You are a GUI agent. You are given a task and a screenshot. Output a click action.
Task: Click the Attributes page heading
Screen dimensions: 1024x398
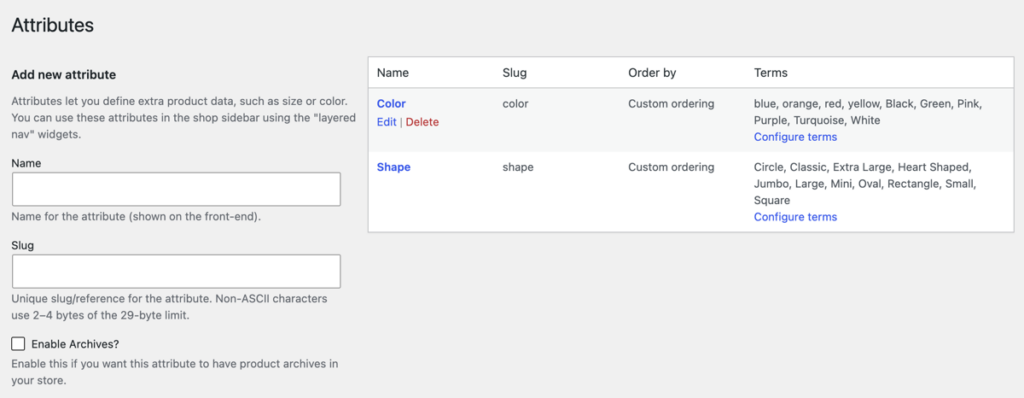pyautogui.click(x=53, y=25)
